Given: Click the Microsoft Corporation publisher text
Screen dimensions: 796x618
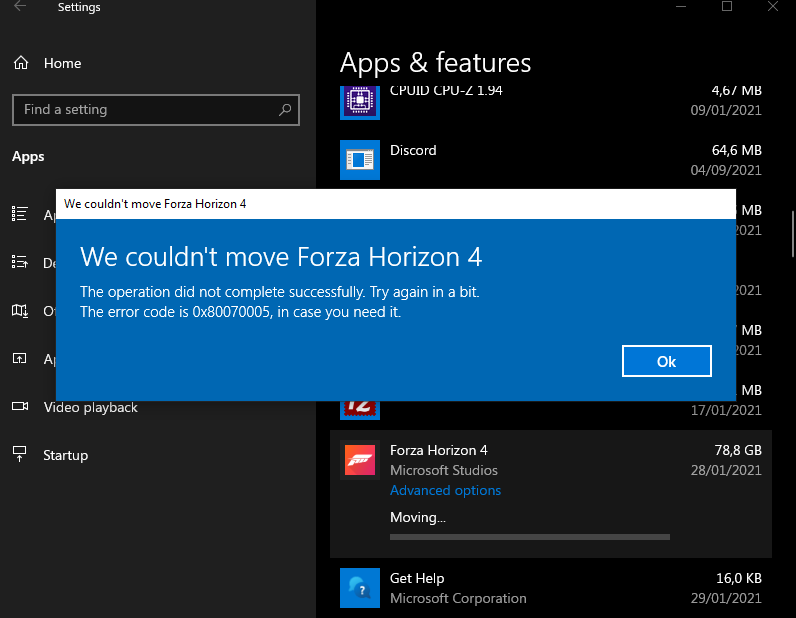Looking at the screenshot, I should pyautogui.click(x=458, y=598).
